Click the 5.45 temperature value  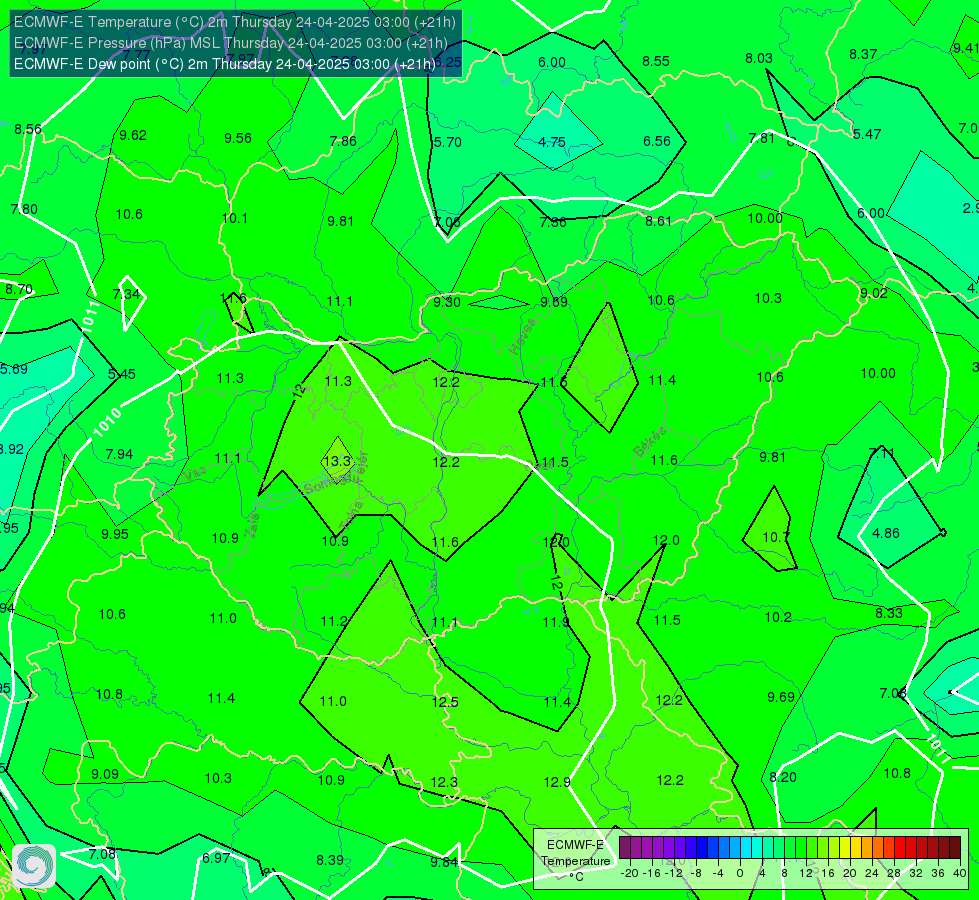point(122,373)
